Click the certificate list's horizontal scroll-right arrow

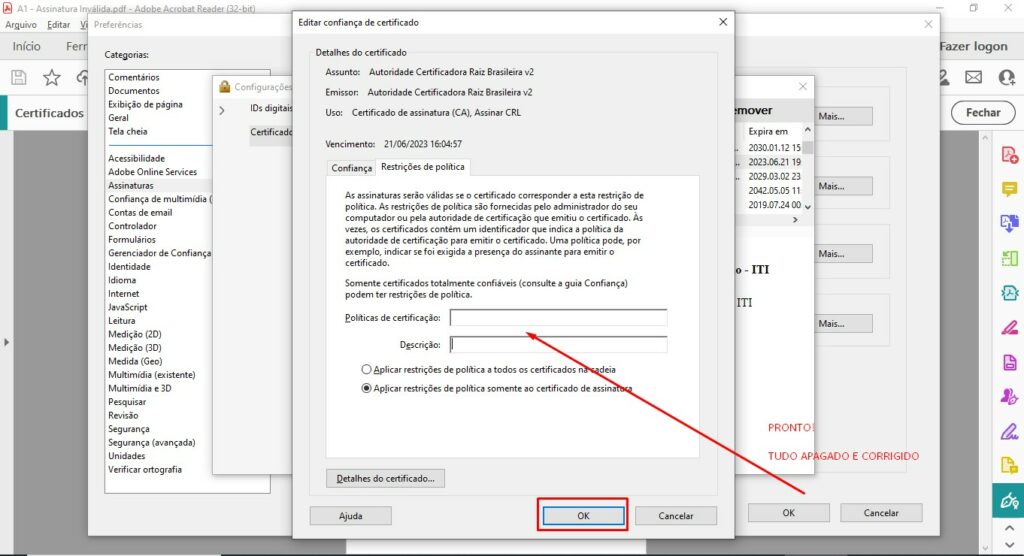pyautogui.click(x=795, y=220)
